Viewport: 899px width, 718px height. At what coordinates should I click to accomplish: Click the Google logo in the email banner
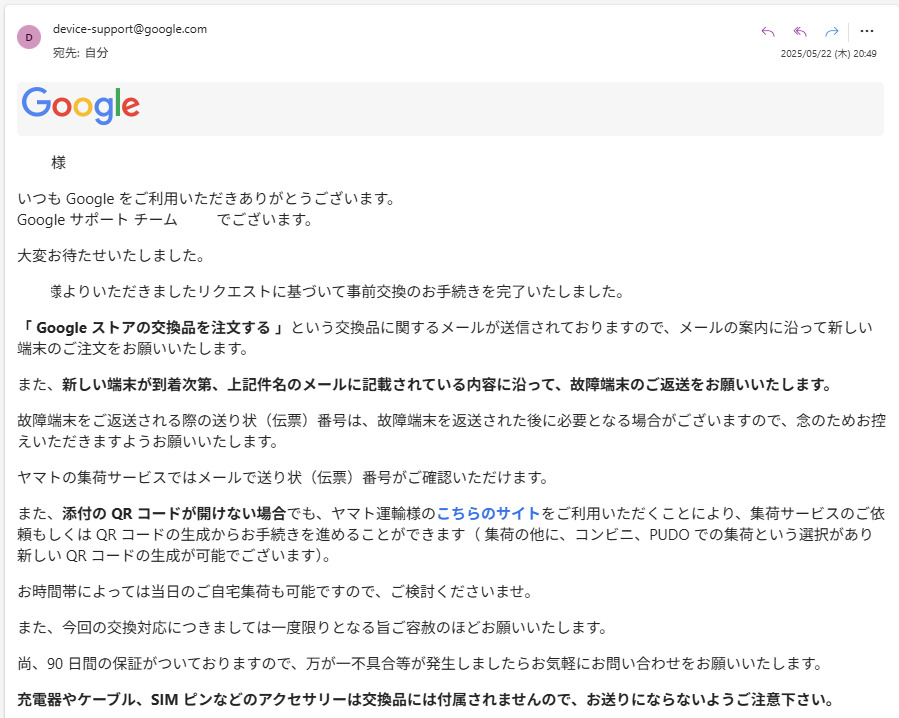(80, 106)
